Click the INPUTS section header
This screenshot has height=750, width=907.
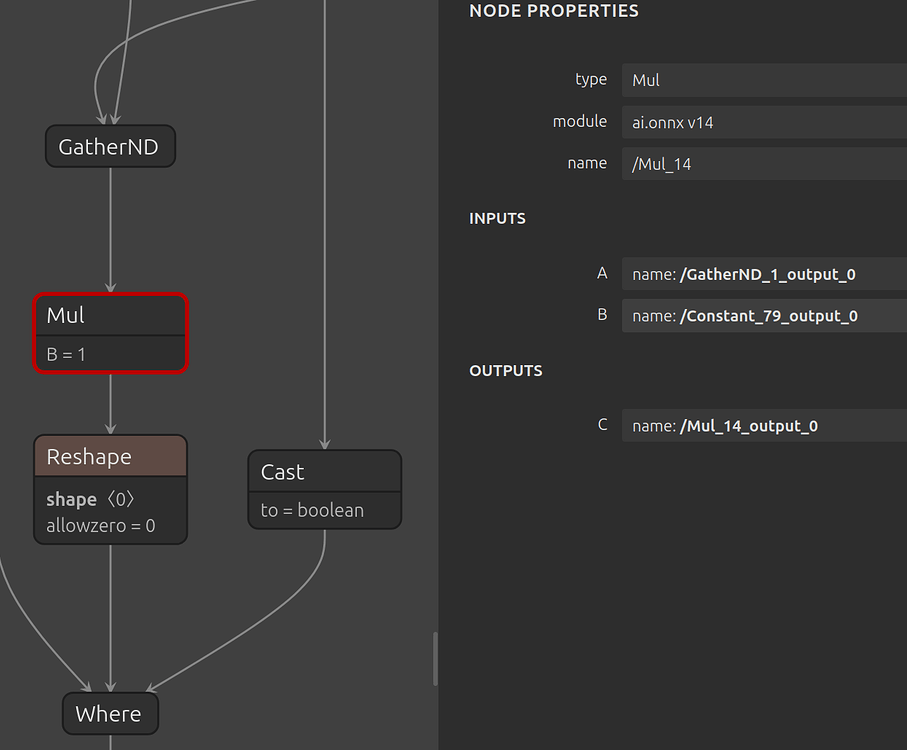pos(497,218)
